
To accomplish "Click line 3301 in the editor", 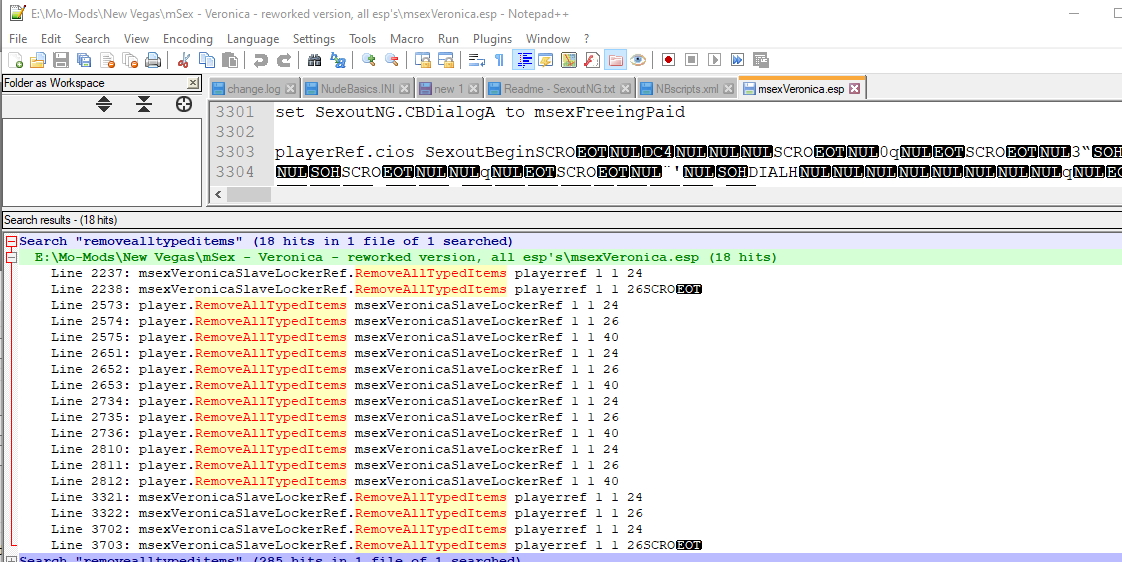I will pos(479,112).
